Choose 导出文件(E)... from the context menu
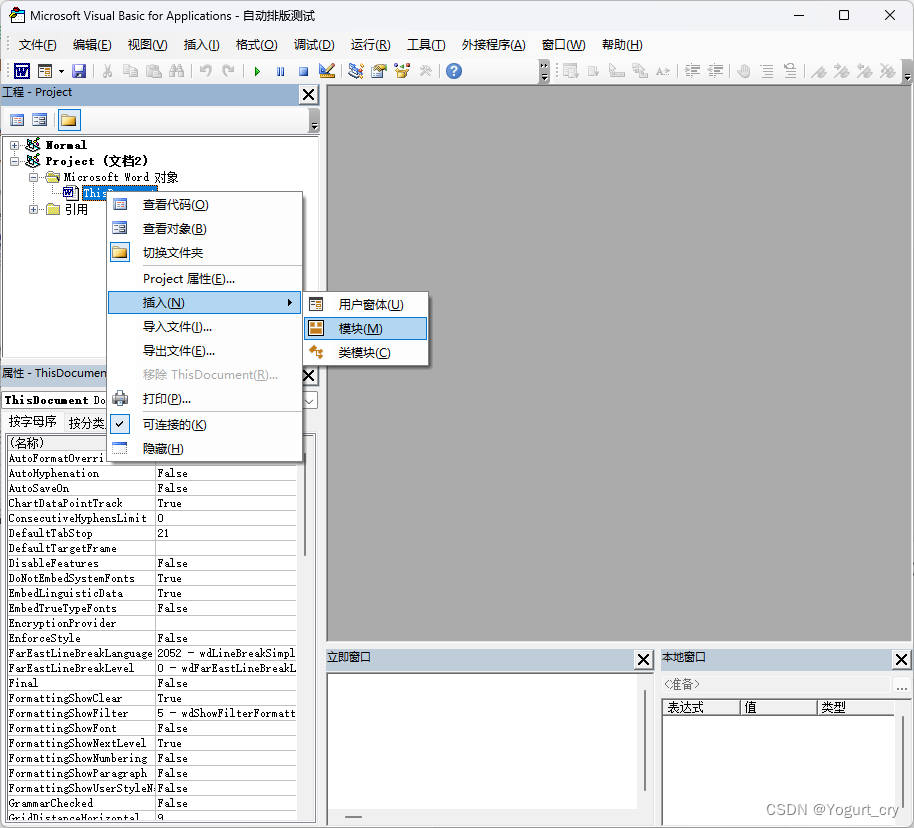Image resolution: width=914 pixels, height=828 pixels. (205, 350)
